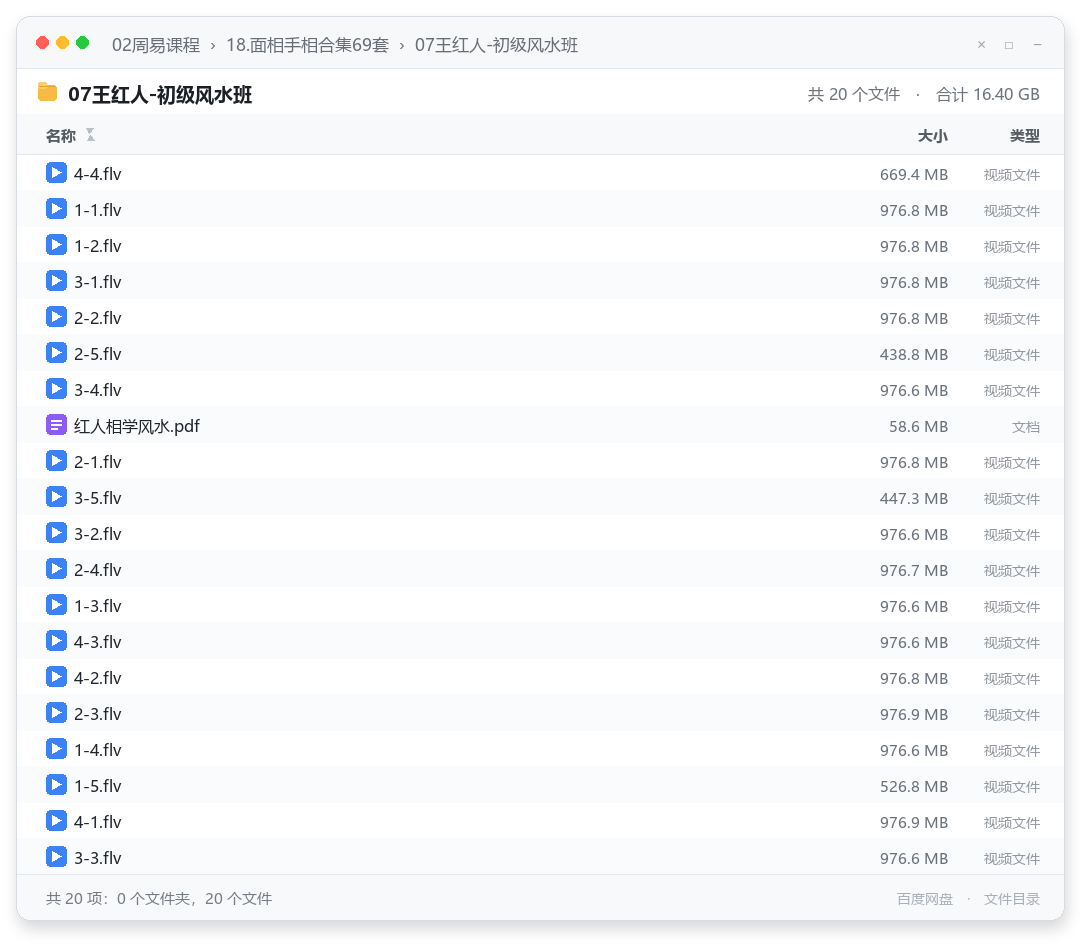Select the file name 1-5.flv

(98, 786)
